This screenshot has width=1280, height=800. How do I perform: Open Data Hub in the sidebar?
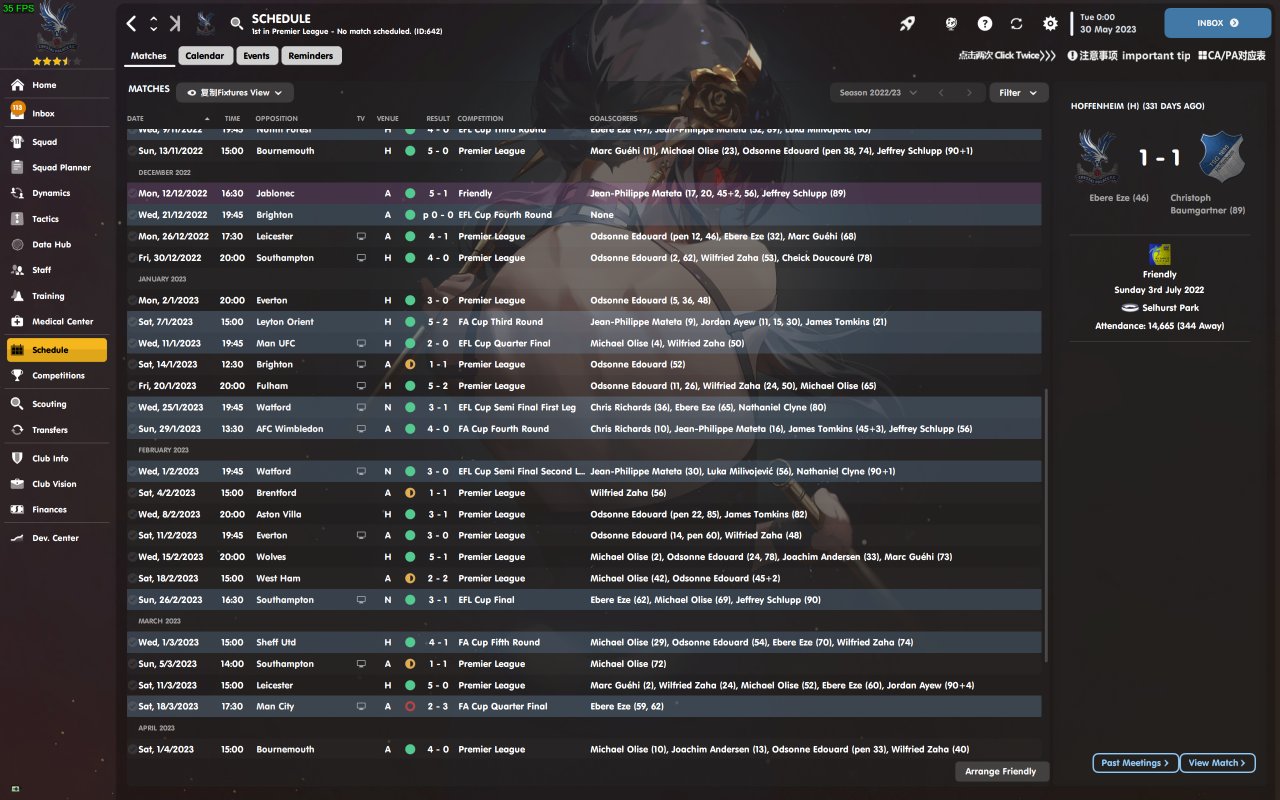pyautogui.click(x=58, y=245)
